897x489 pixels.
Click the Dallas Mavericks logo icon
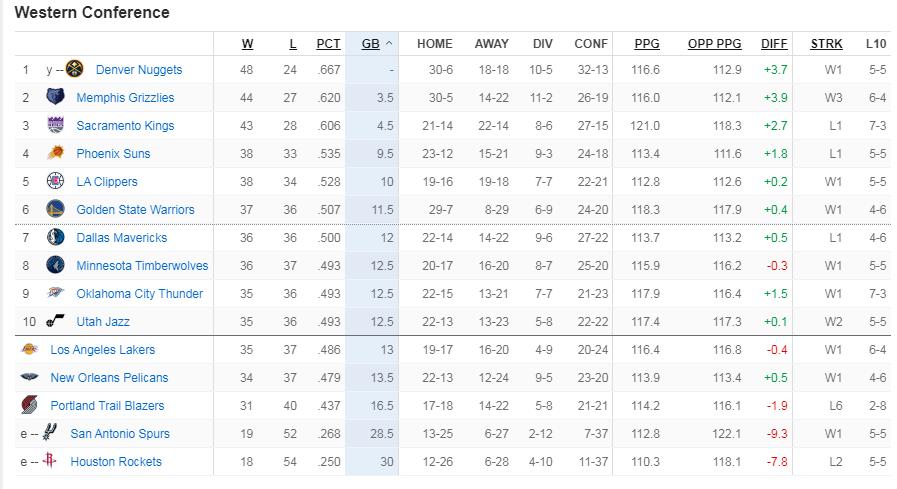click(54, 238)
